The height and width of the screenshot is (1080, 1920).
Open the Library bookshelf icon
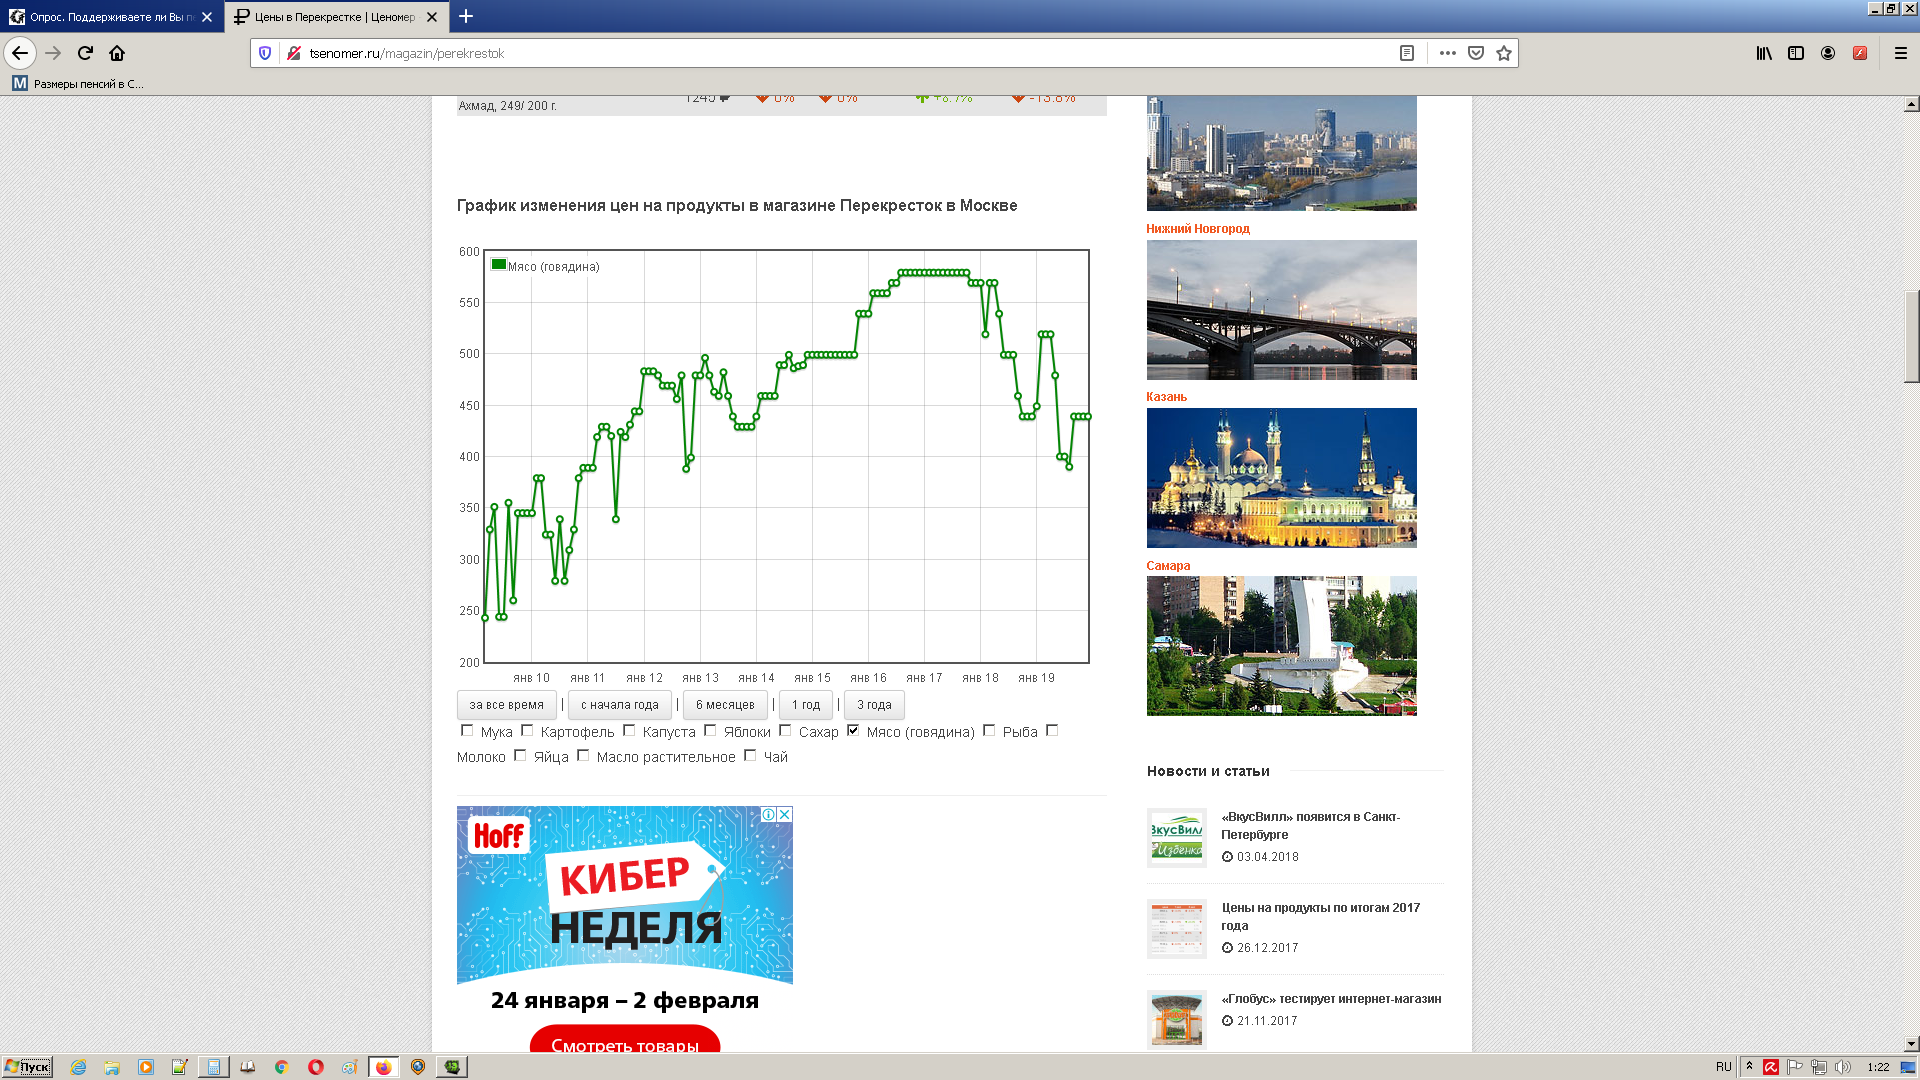[x=1764, y=53]
